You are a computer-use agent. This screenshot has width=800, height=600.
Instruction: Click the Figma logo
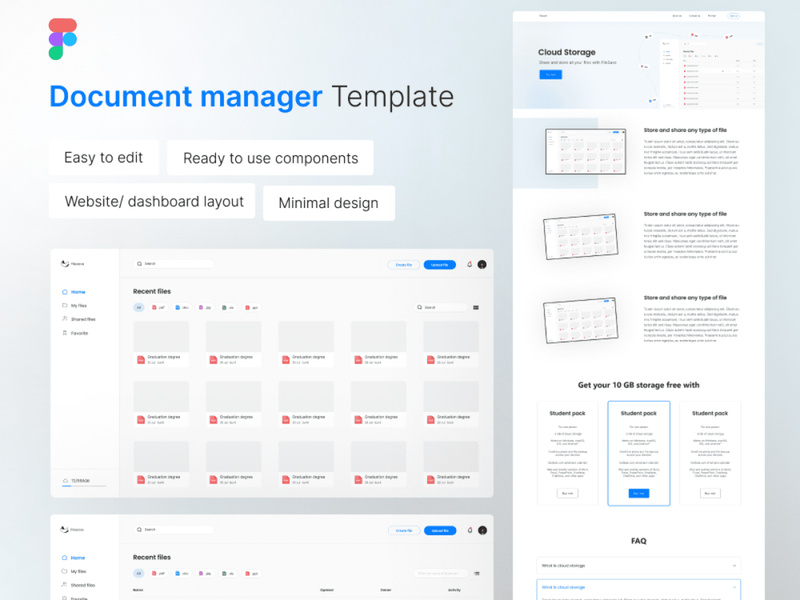point(62,39)
